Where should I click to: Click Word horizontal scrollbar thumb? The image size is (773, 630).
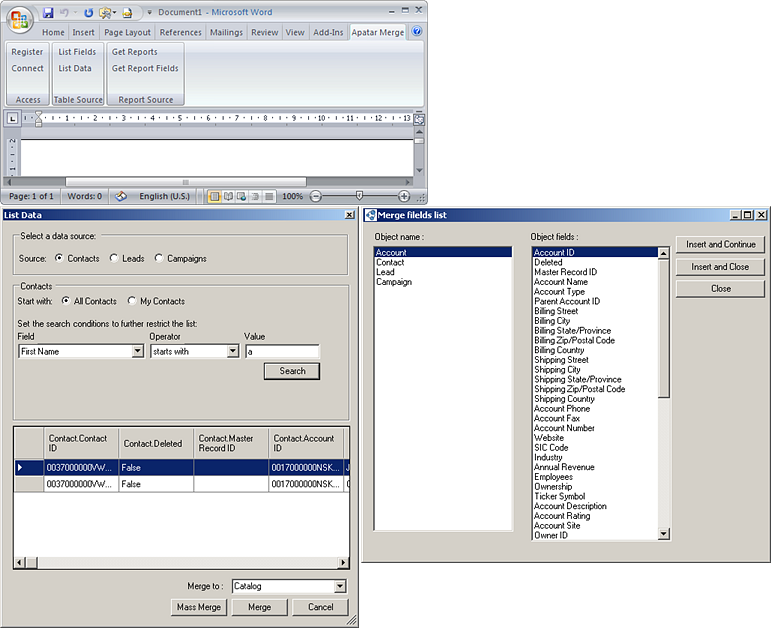click(186, 182)
